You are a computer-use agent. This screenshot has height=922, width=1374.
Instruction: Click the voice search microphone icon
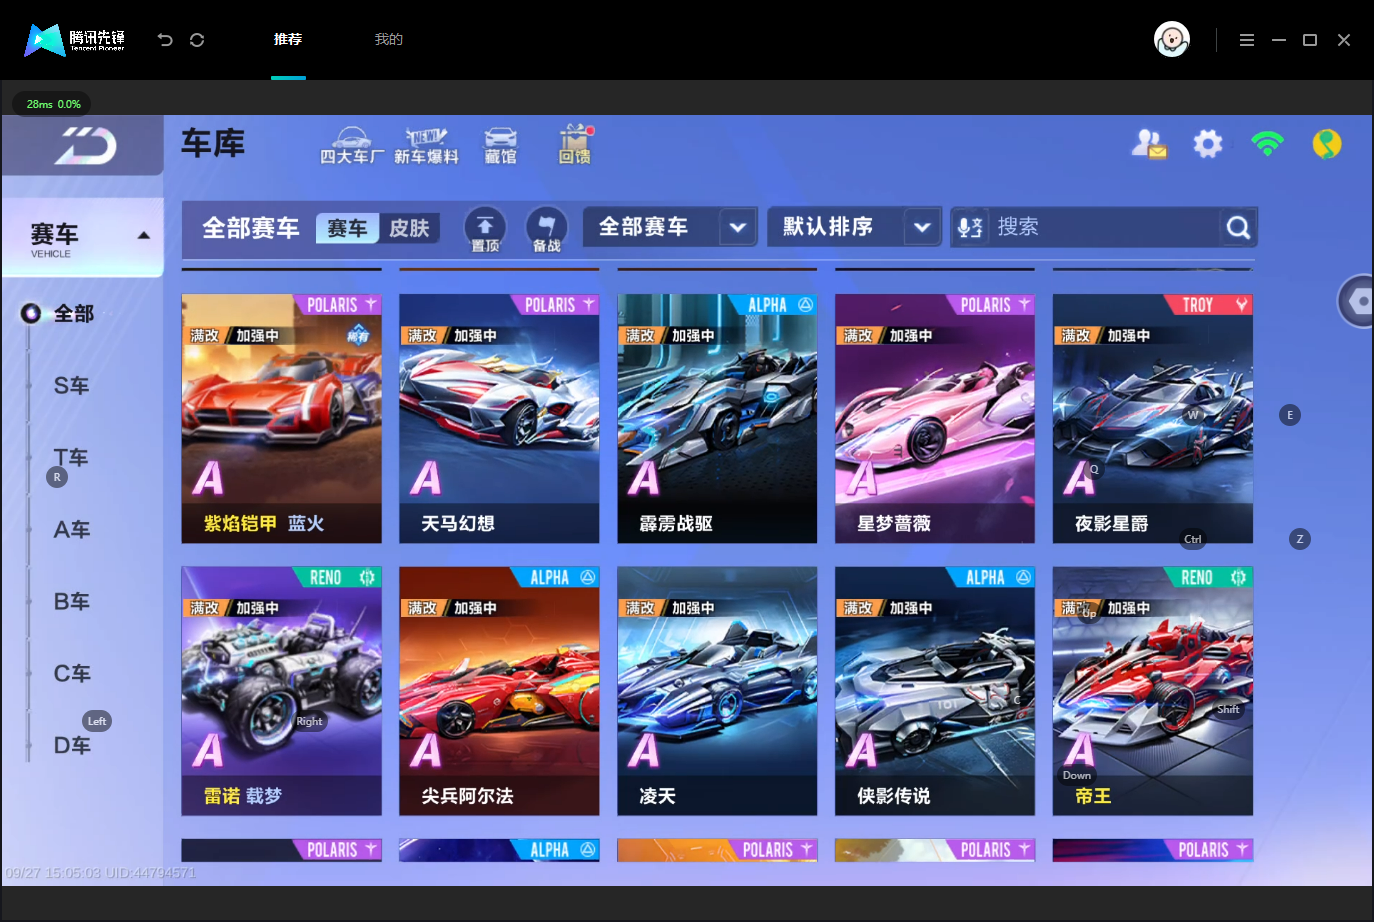pyautogui.click(x=970, y=227)
